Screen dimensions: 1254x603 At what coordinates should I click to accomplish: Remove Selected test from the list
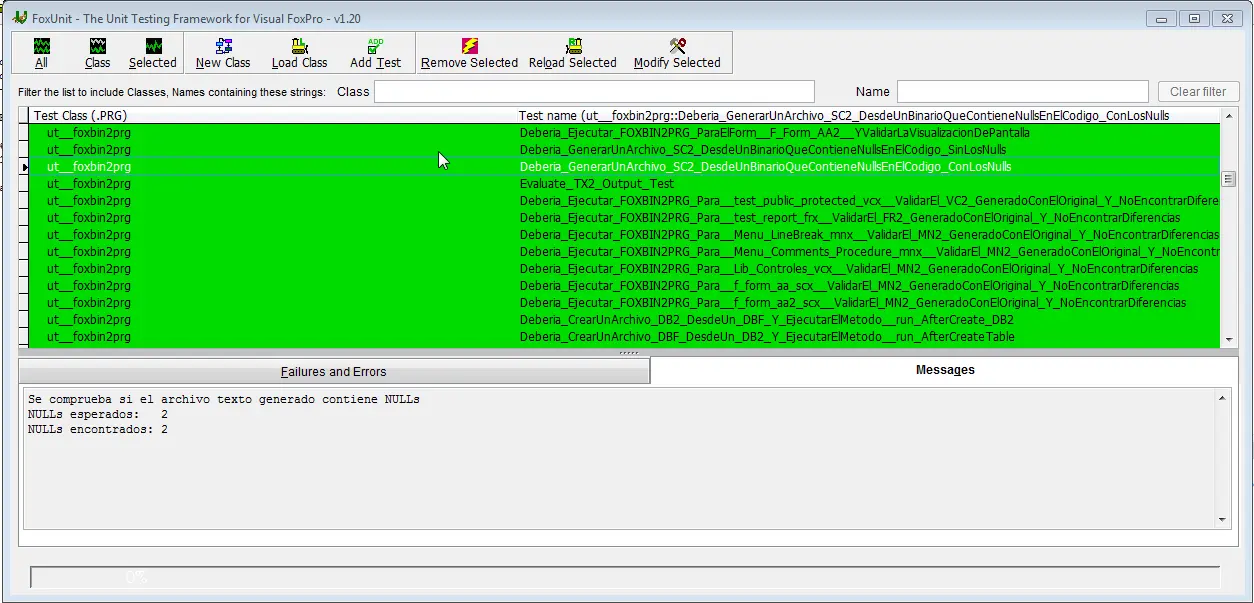click(469, 53)
